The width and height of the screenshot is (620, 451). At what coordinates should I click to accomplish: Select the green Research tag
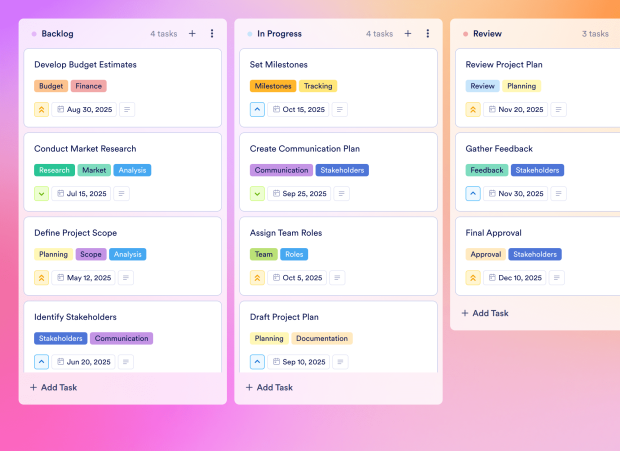(x=54, y=170)
